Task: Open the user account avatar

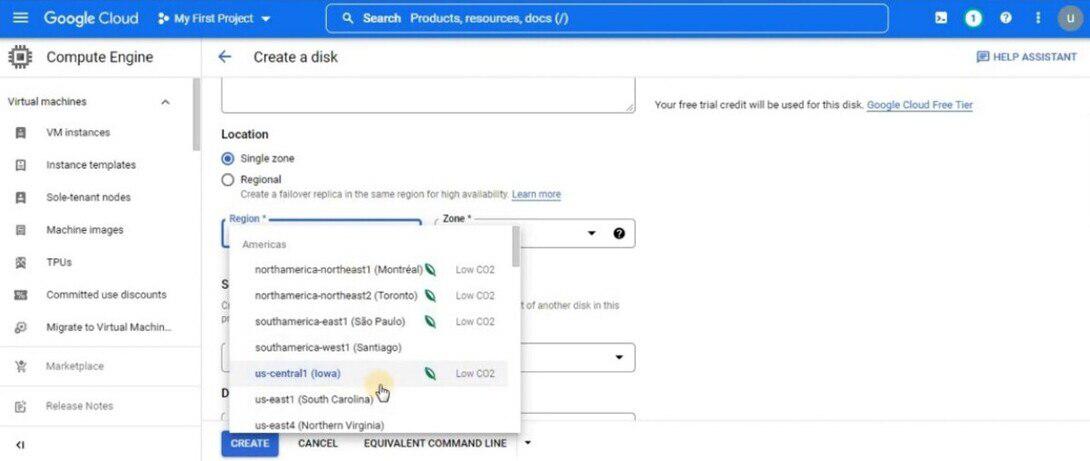Action: pos(1071,19)
